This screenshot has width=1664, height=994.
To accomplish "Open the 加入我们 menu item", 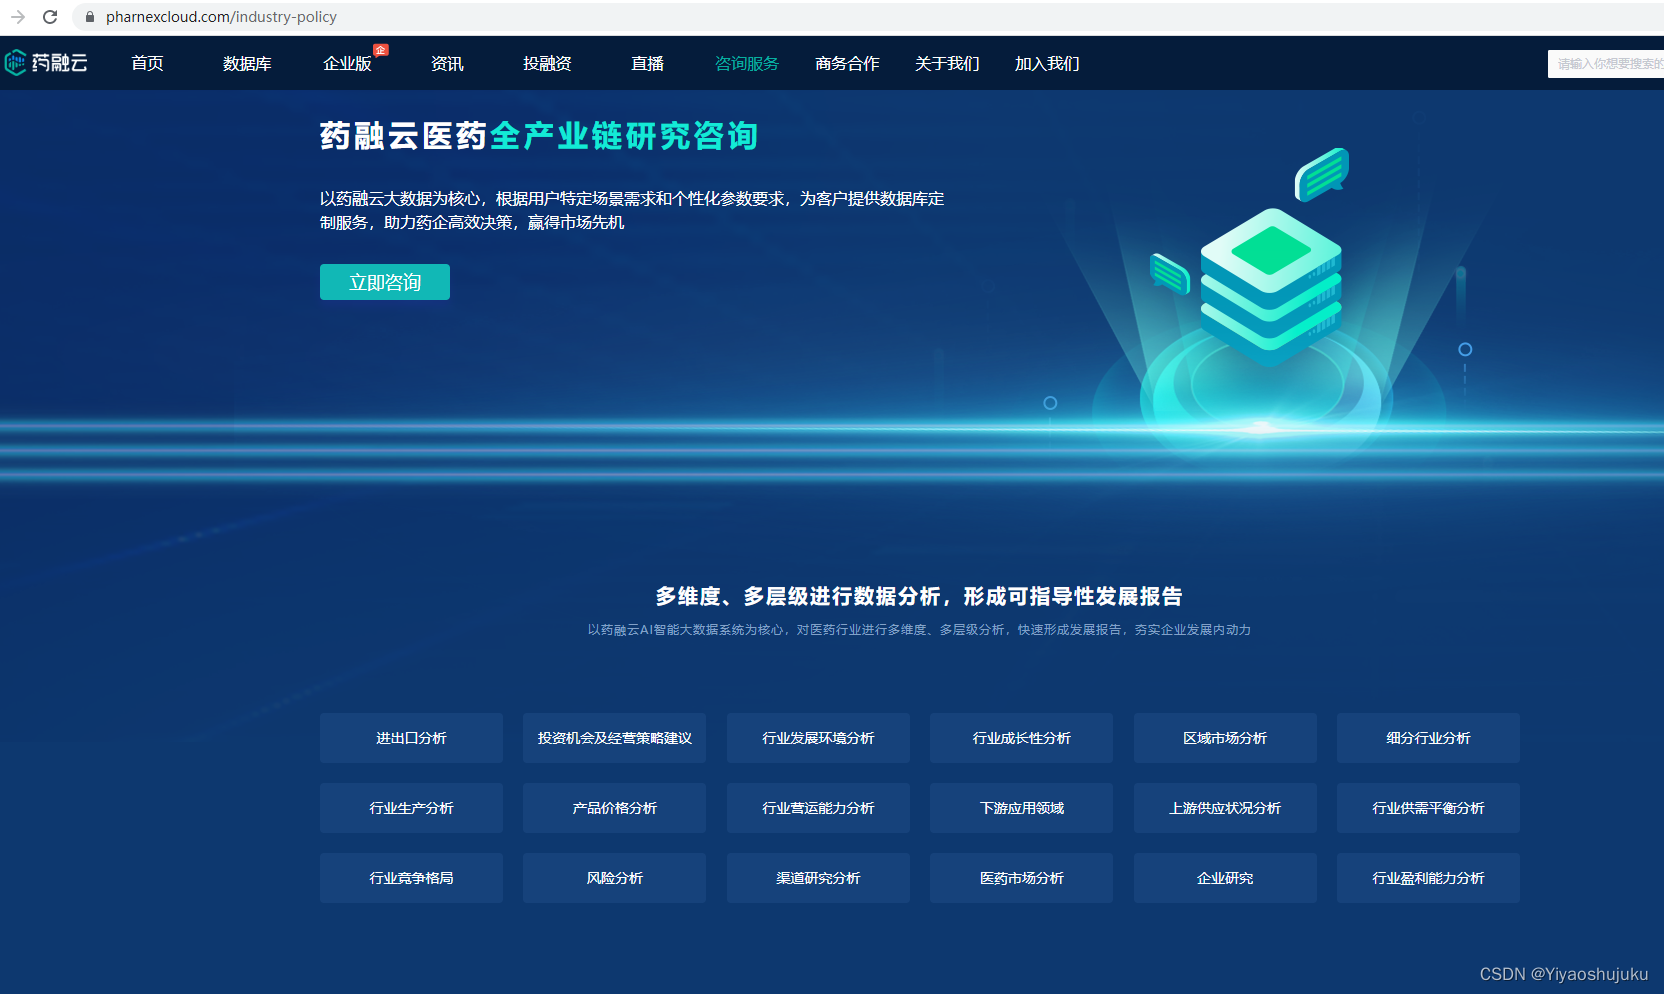I will (x=1047, y=64).
